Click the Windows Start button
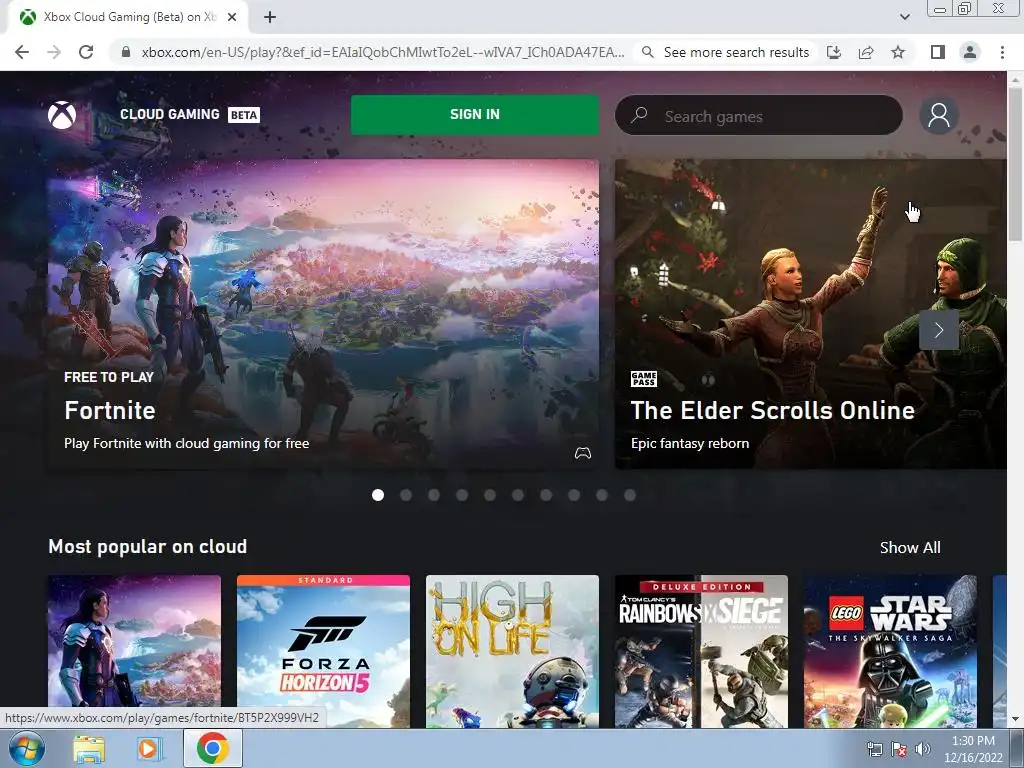1024x768 pixels. (x=26, y=748)
